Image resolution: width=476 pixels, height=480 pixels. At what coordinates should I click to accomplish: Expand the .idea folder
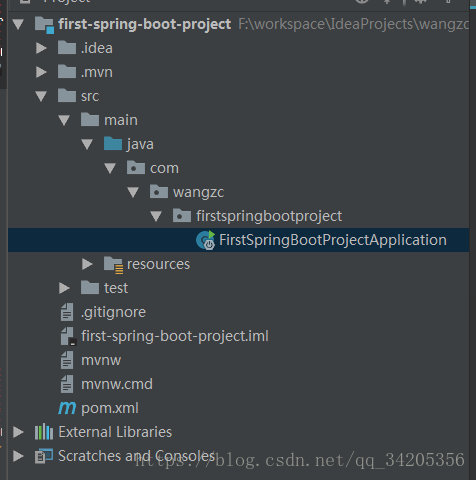point(41,48)
